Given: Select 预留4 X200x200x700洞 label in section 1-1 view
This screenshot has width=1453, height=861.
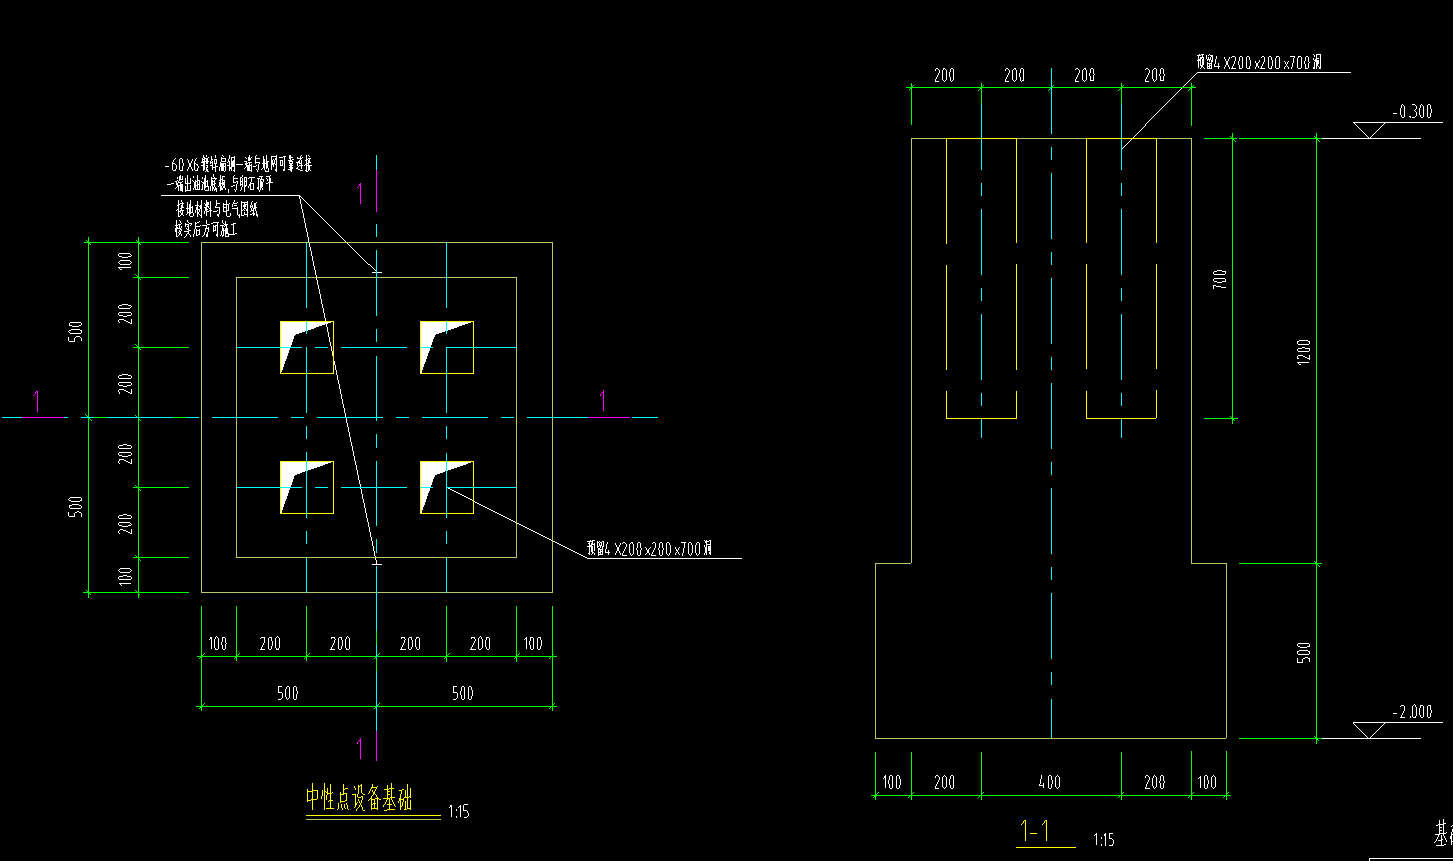Looking at the screenshot, I should 1260,62.
